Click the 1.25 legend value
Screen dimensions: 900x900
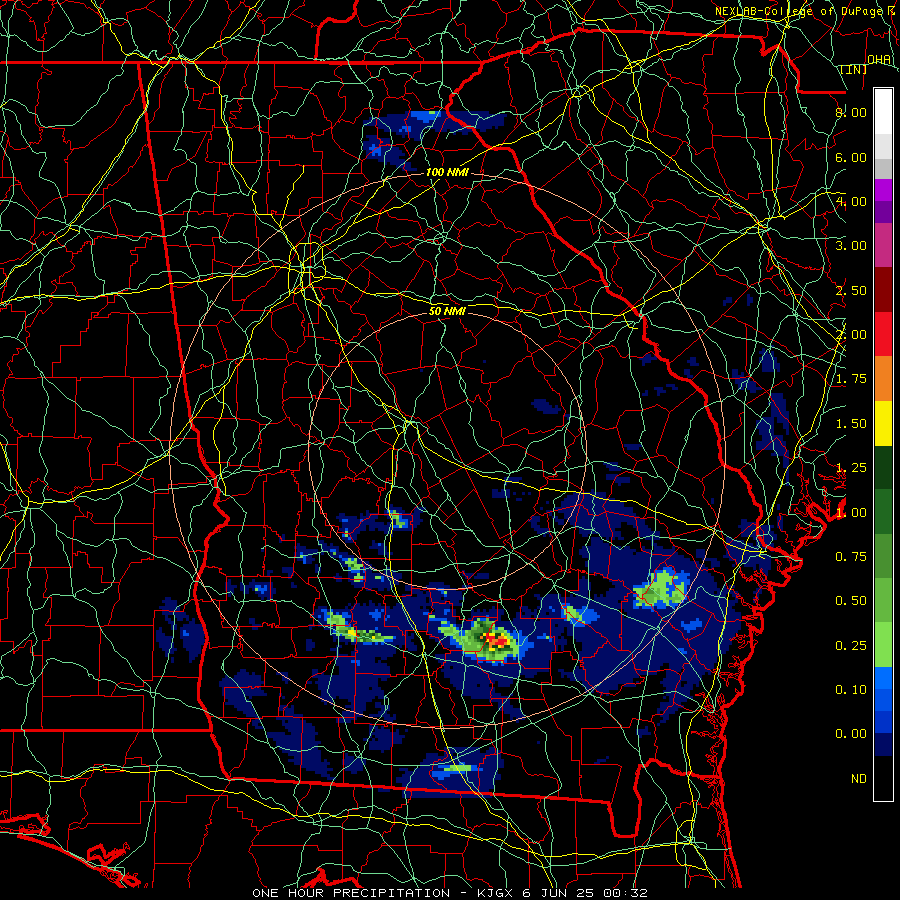click(851, 468)
